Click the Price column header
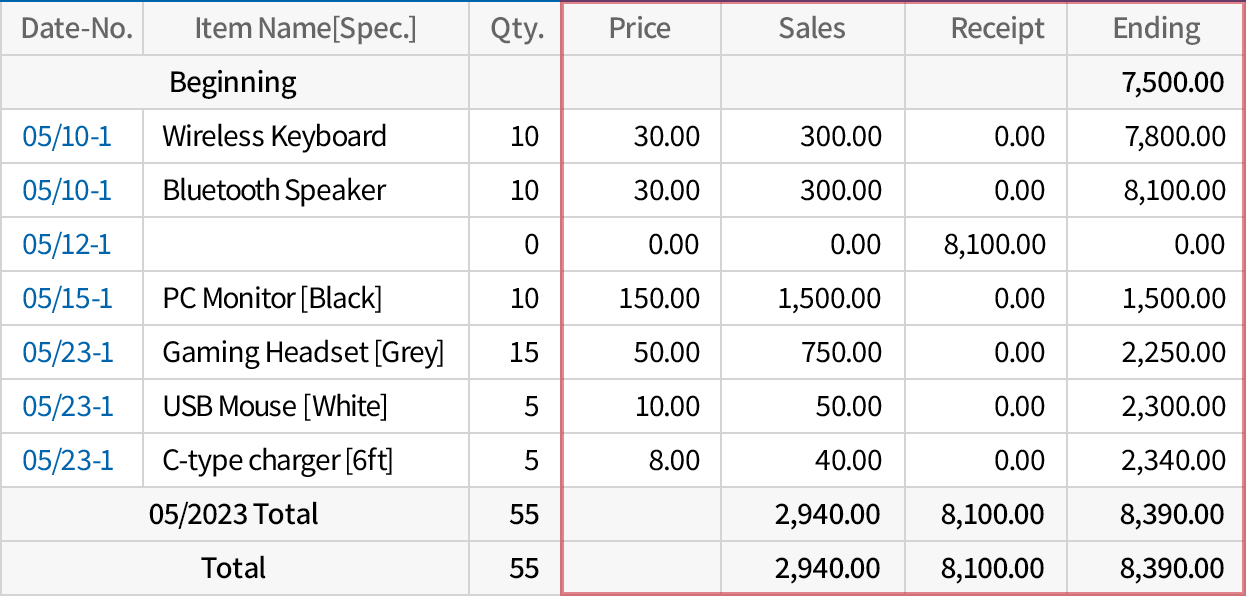The width and height of the screenshot is (1246, 596). (x=640, y=28)
